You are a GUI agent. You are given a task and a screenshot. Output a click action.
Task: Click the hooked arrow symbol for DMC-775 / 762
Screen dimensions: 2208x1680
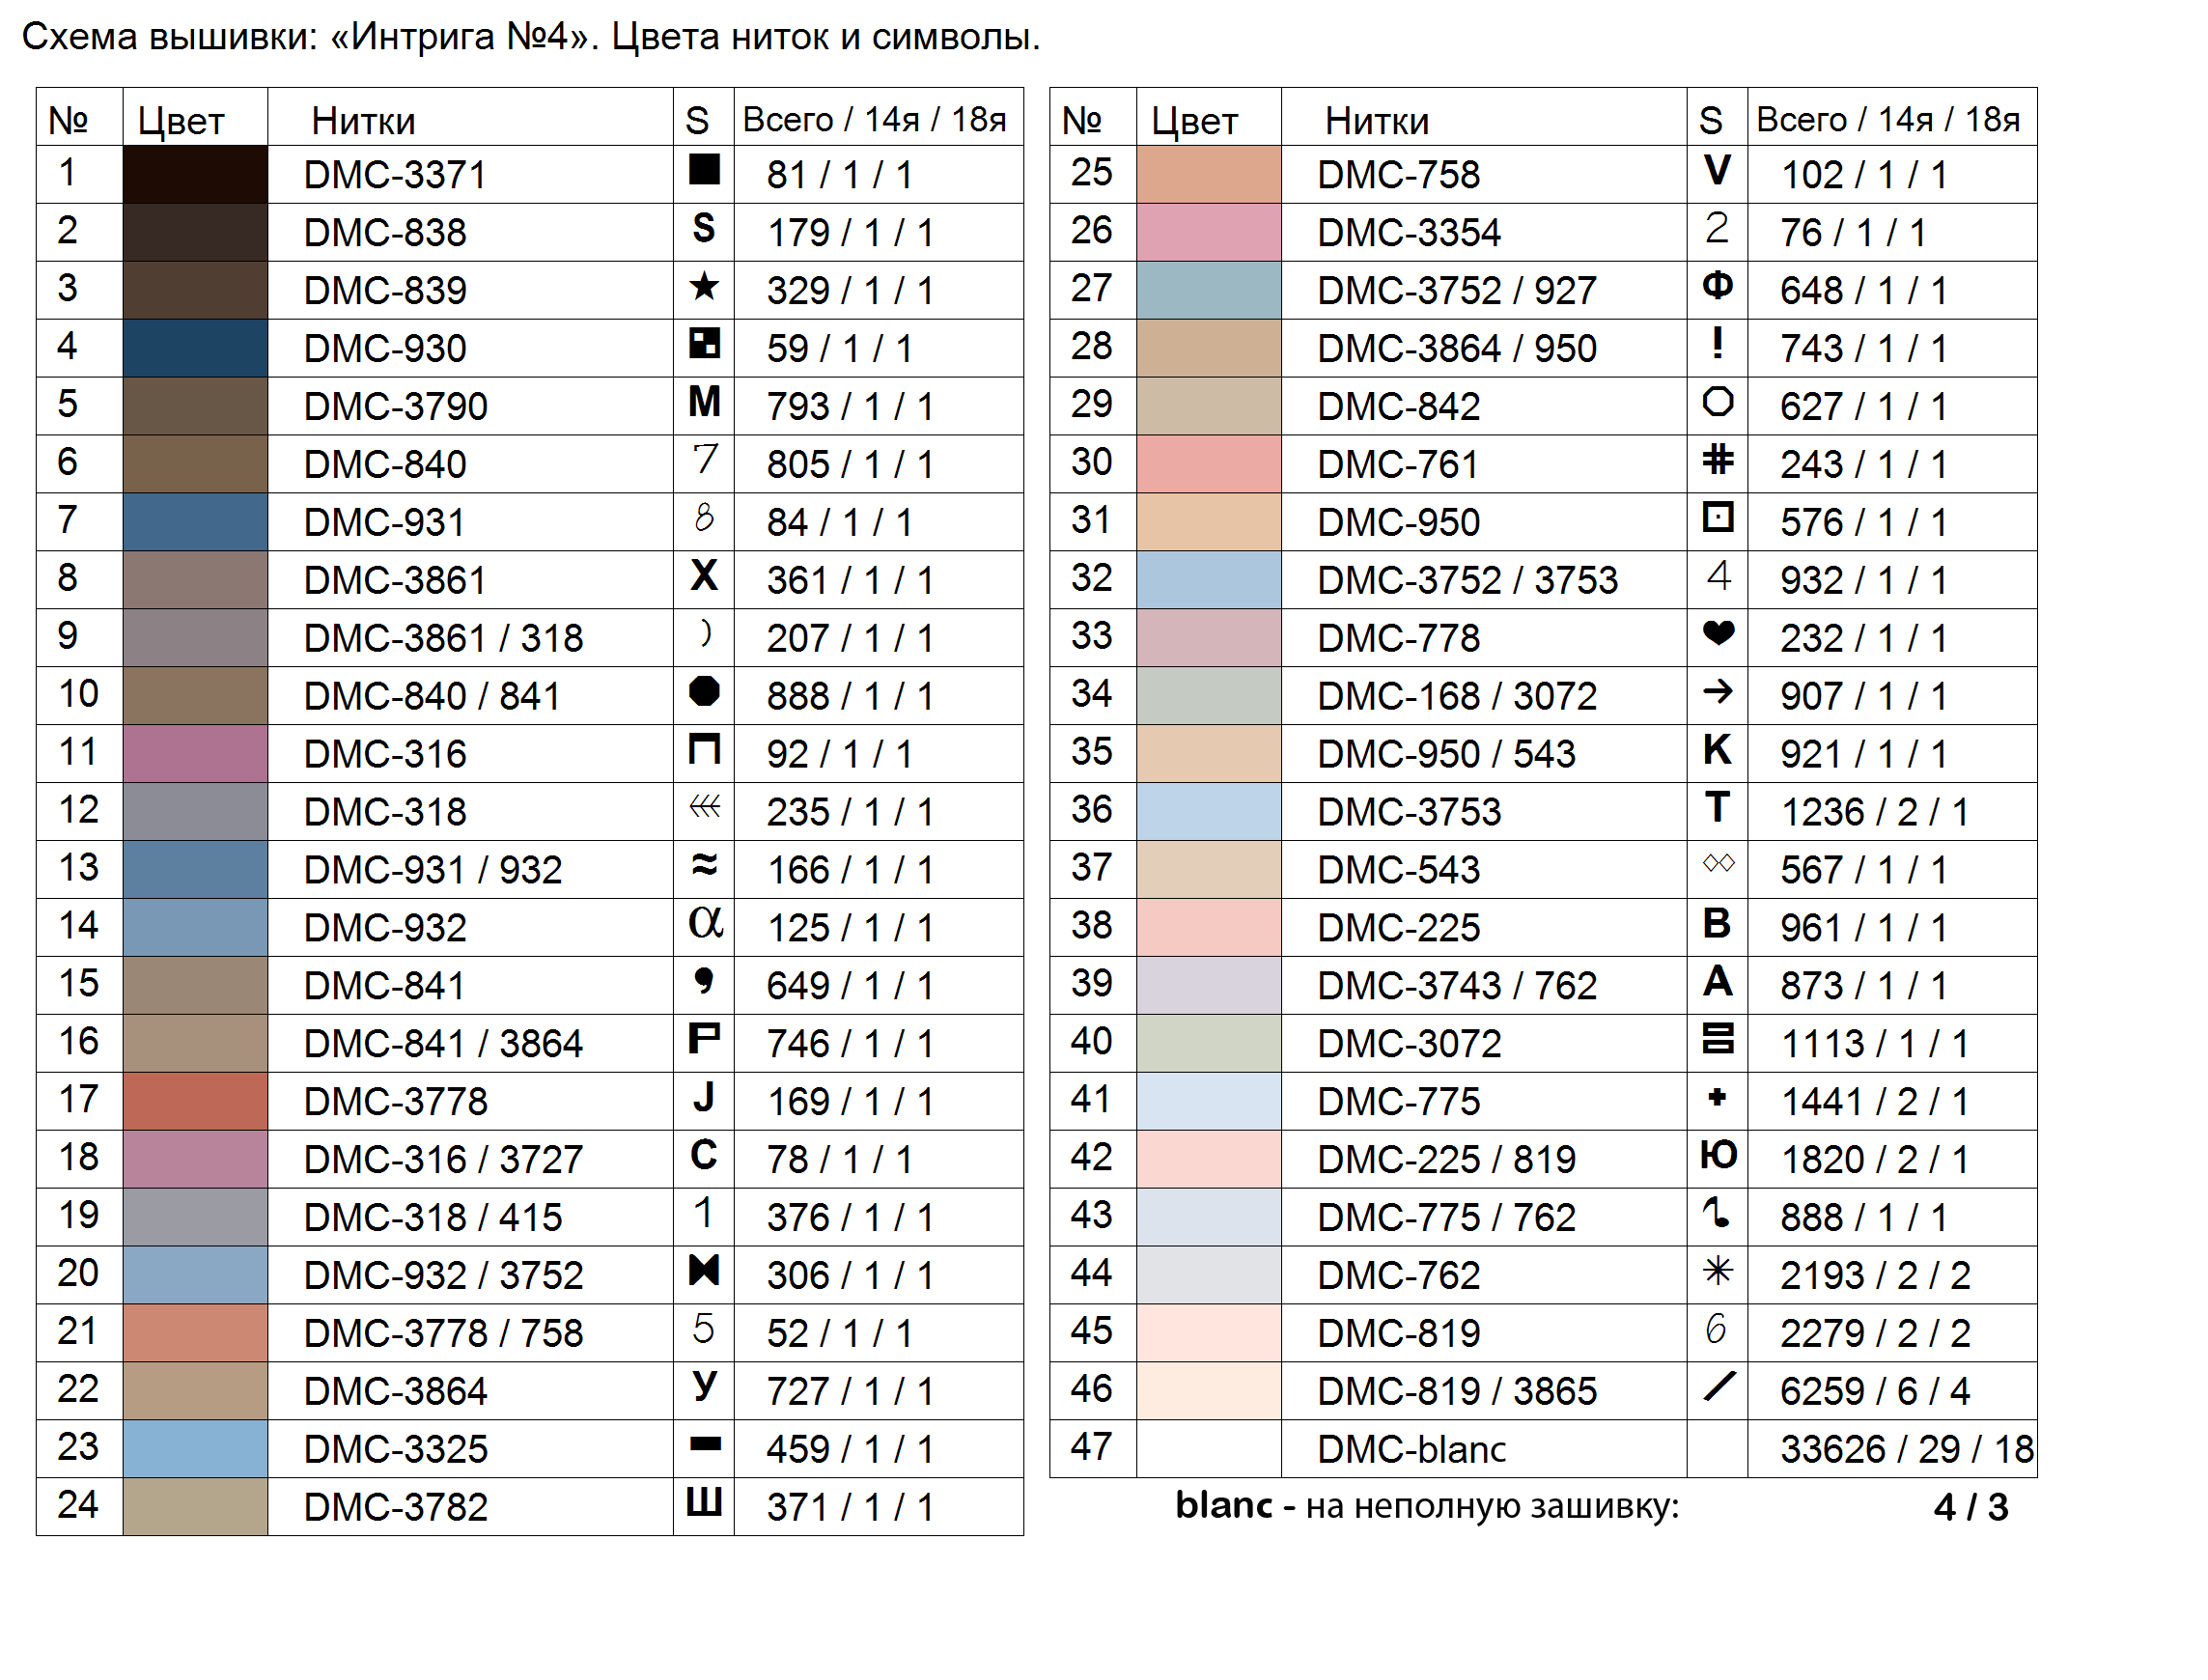pos(1716,1212)
